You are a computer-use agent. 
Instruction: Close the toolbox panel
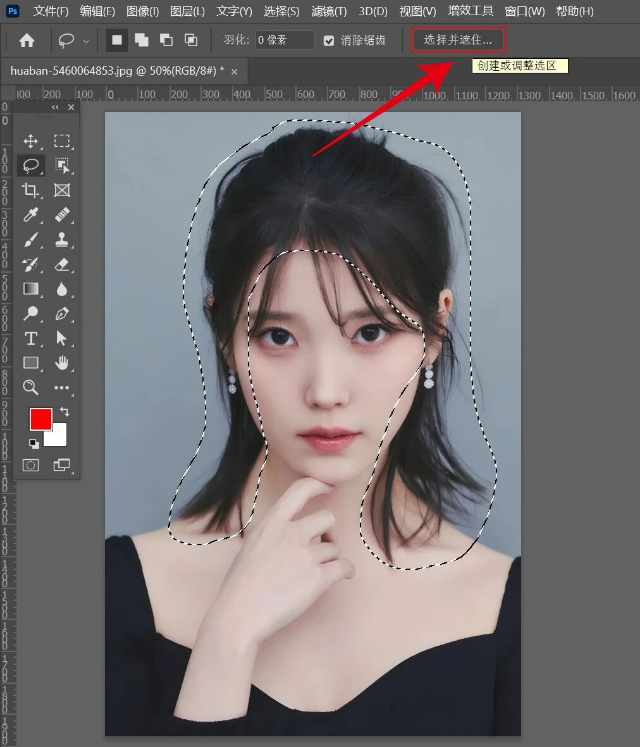pos(71,107)
